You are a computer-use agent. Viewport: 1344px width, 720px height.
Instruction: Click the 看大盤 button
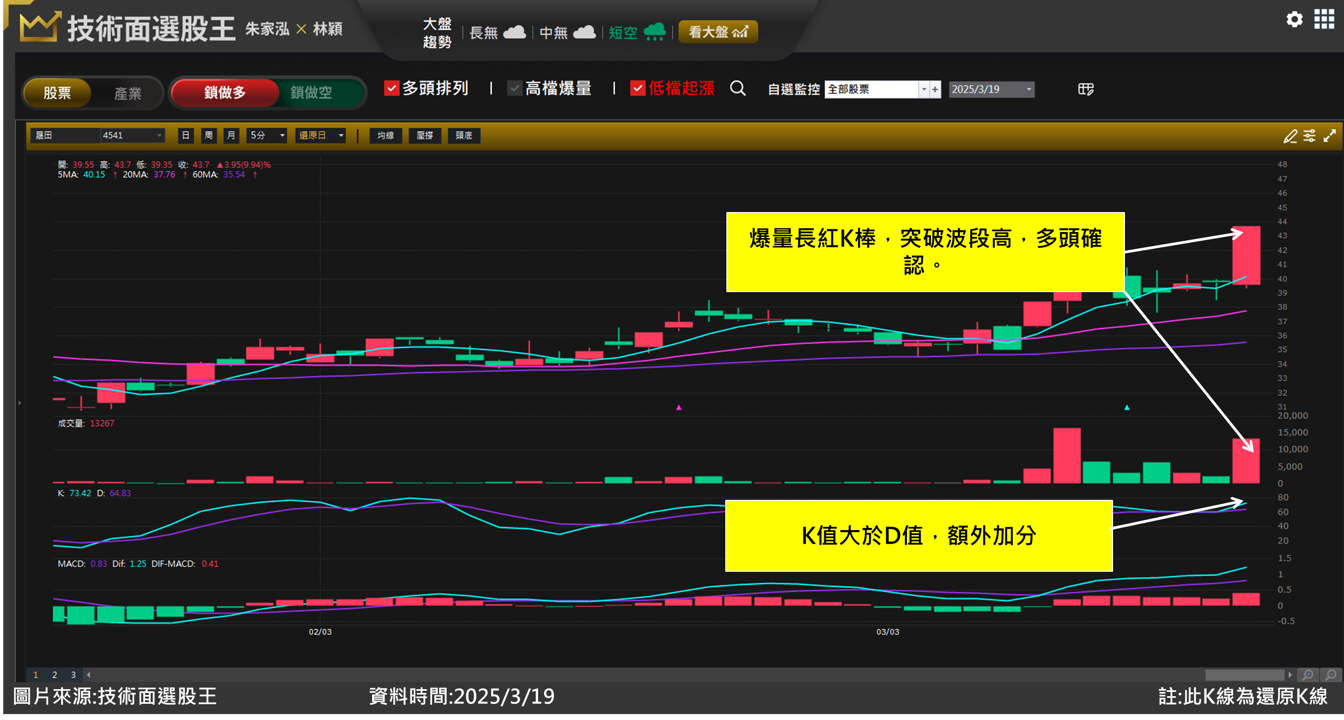click(718, 32)
